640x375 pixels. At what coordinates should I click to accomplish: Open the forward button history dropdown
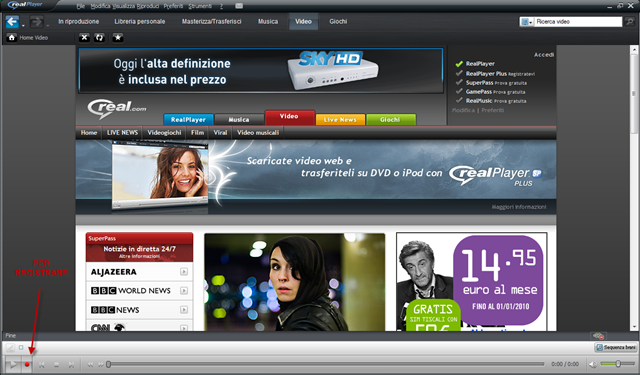pos(47,25)
